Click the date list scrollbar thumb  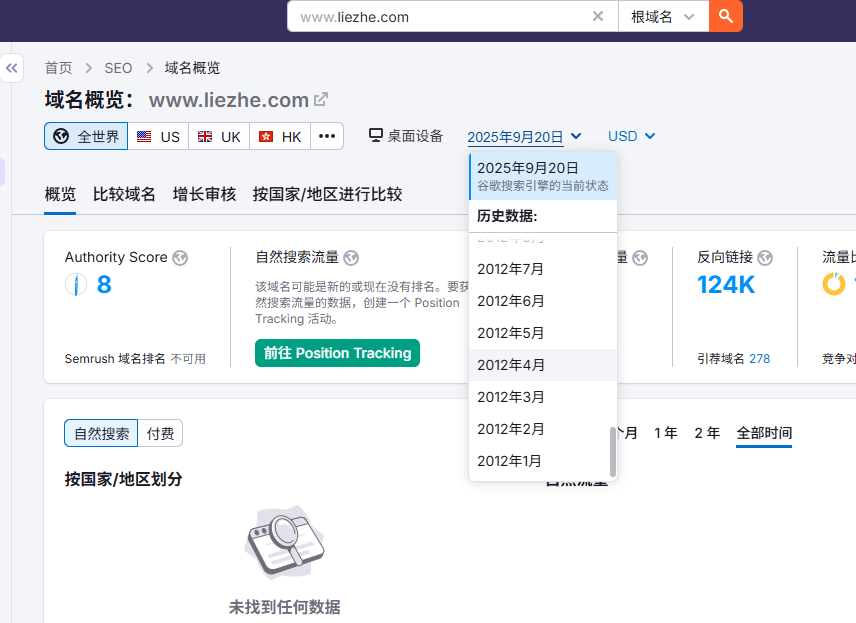point(613,452)
